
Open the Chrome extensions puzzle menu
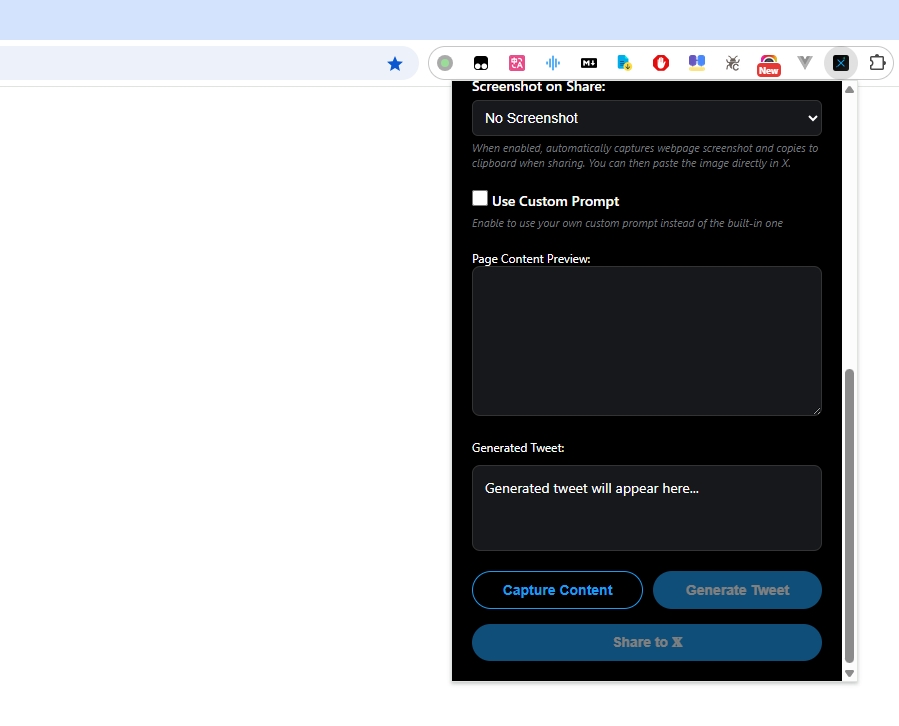877,62
